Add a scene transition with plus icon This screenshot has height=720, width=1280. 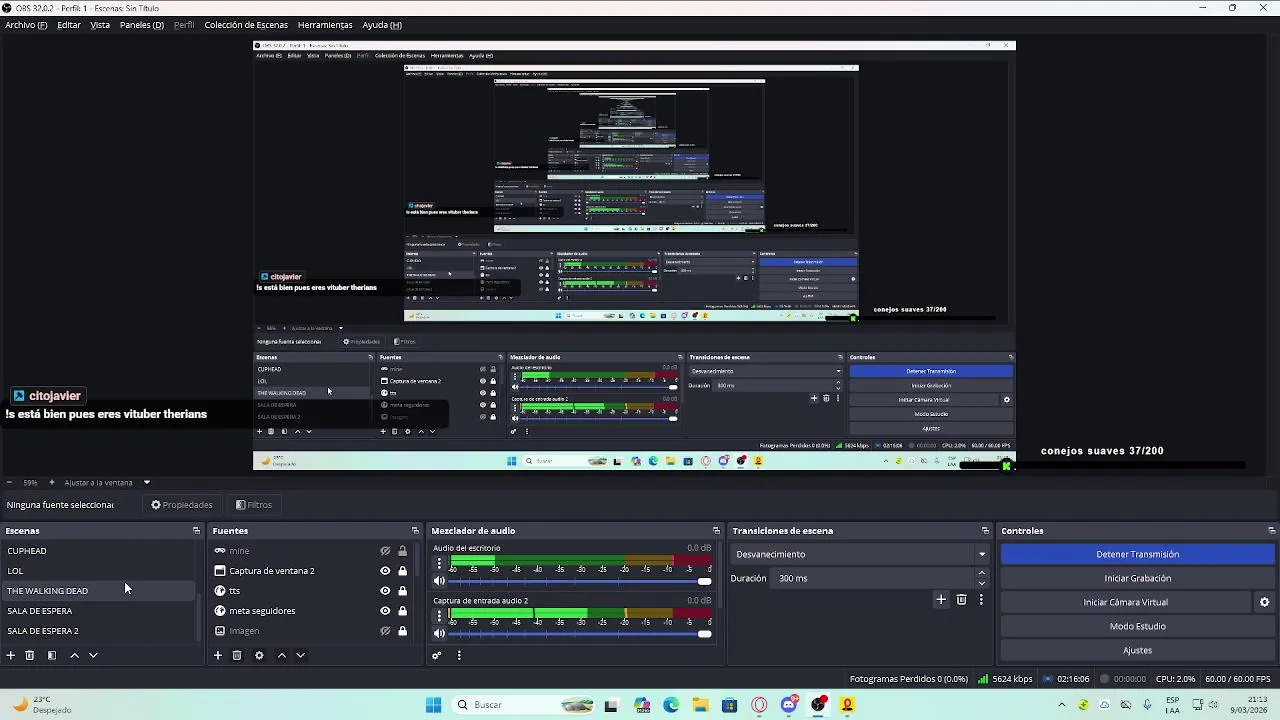click(x=941, y=599)
